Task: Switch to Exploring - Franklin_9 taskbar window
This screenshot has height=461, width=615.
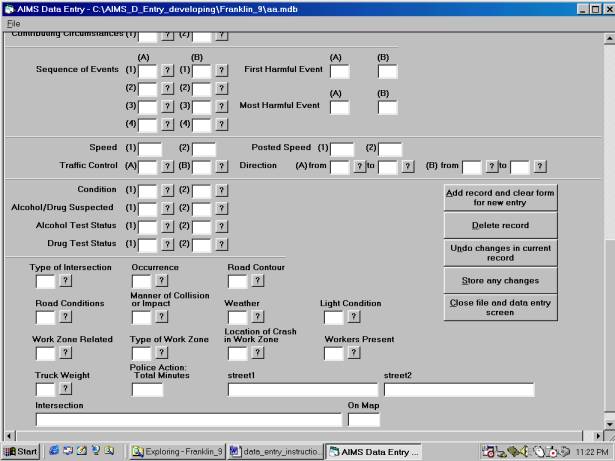Action: [178, 452]
